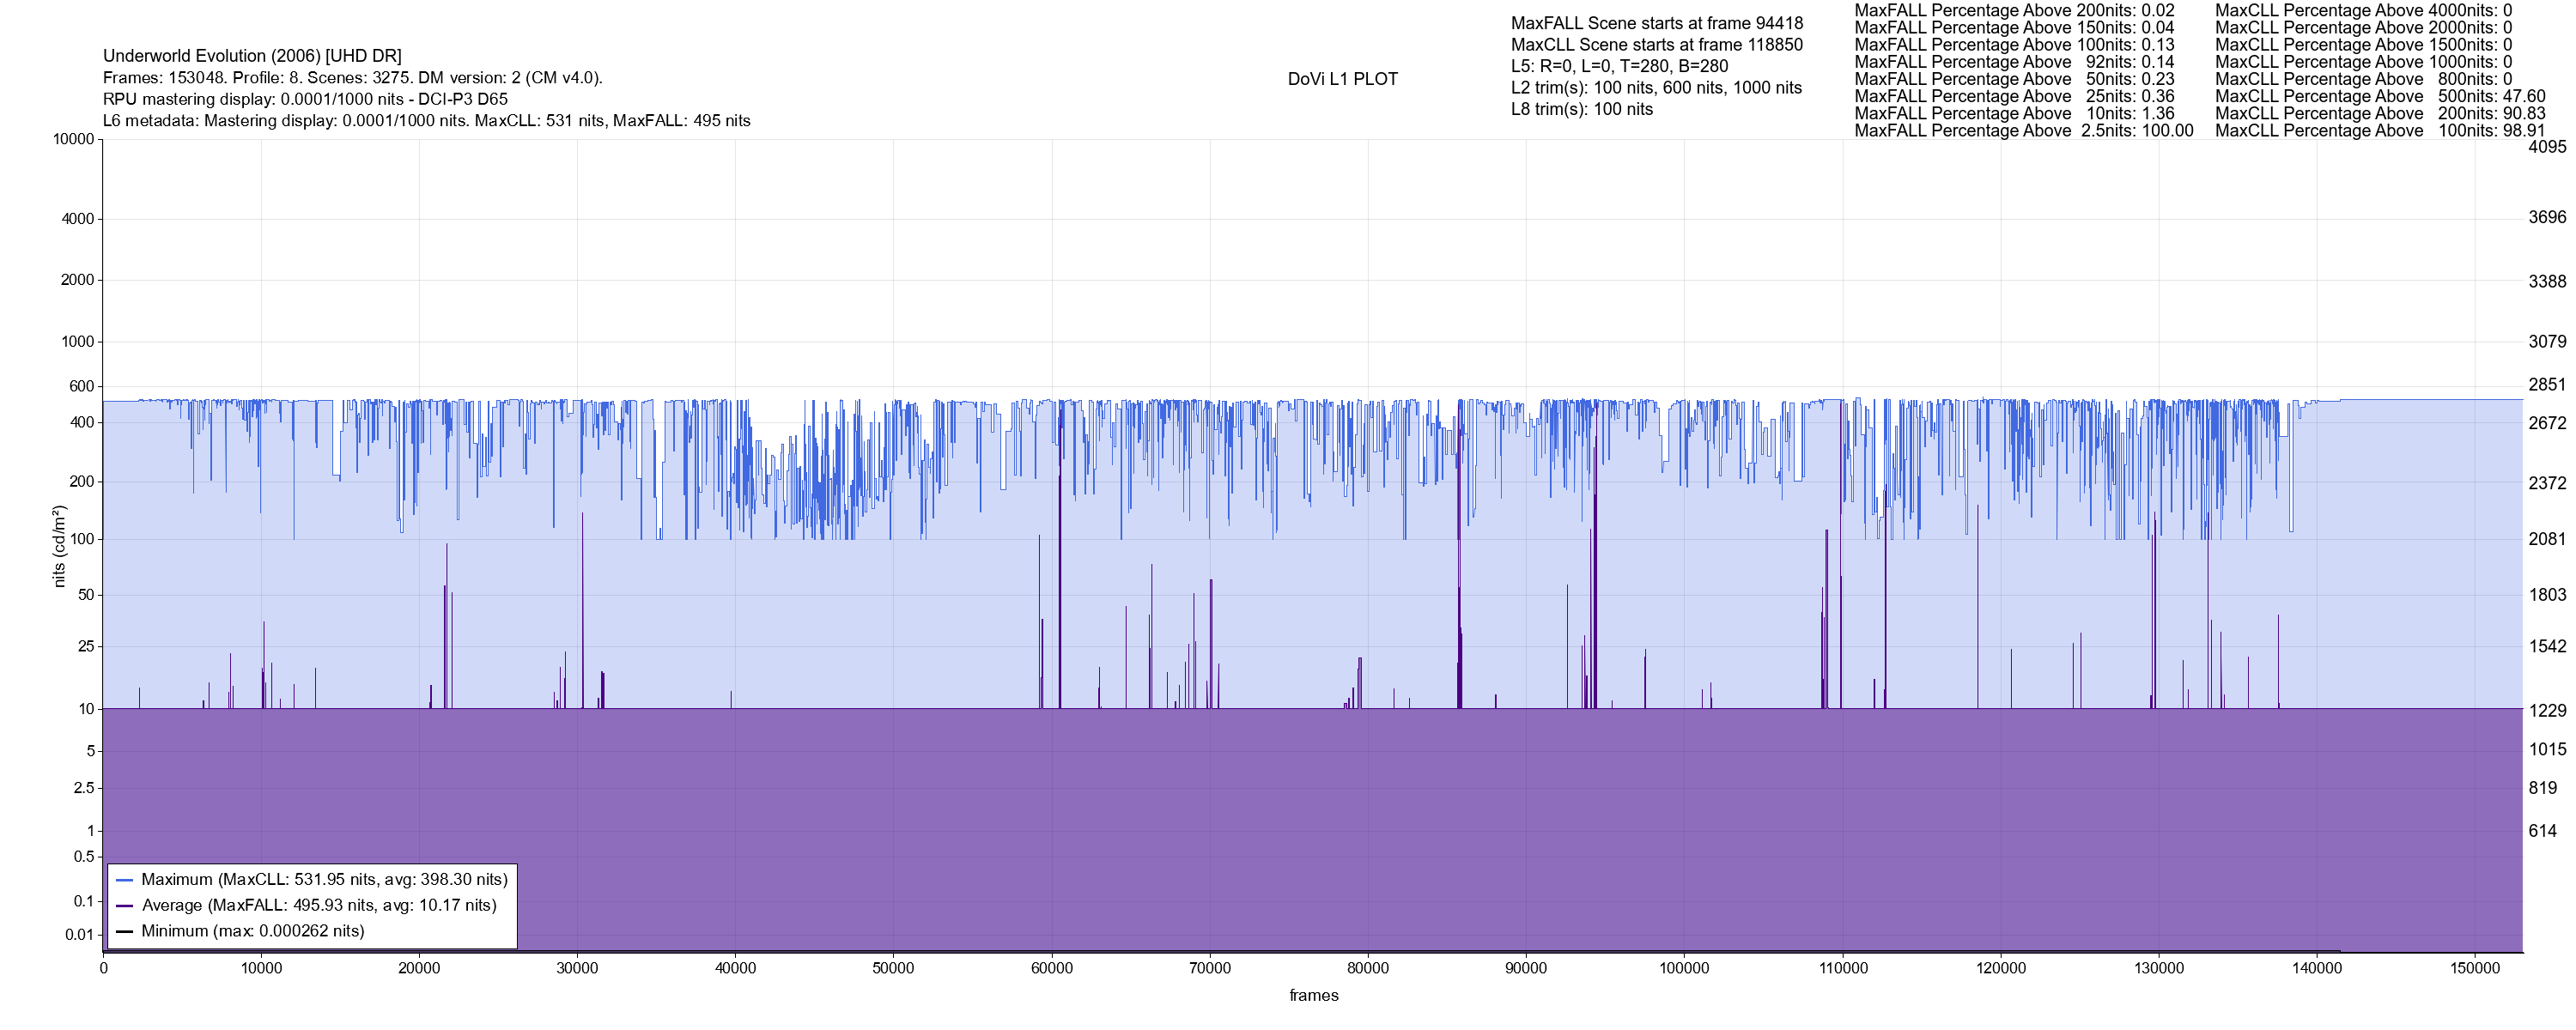Click the 'nits (cd/m²)' y-axis label
This screenshot has width=2576, height=1030.
(59, 546)
